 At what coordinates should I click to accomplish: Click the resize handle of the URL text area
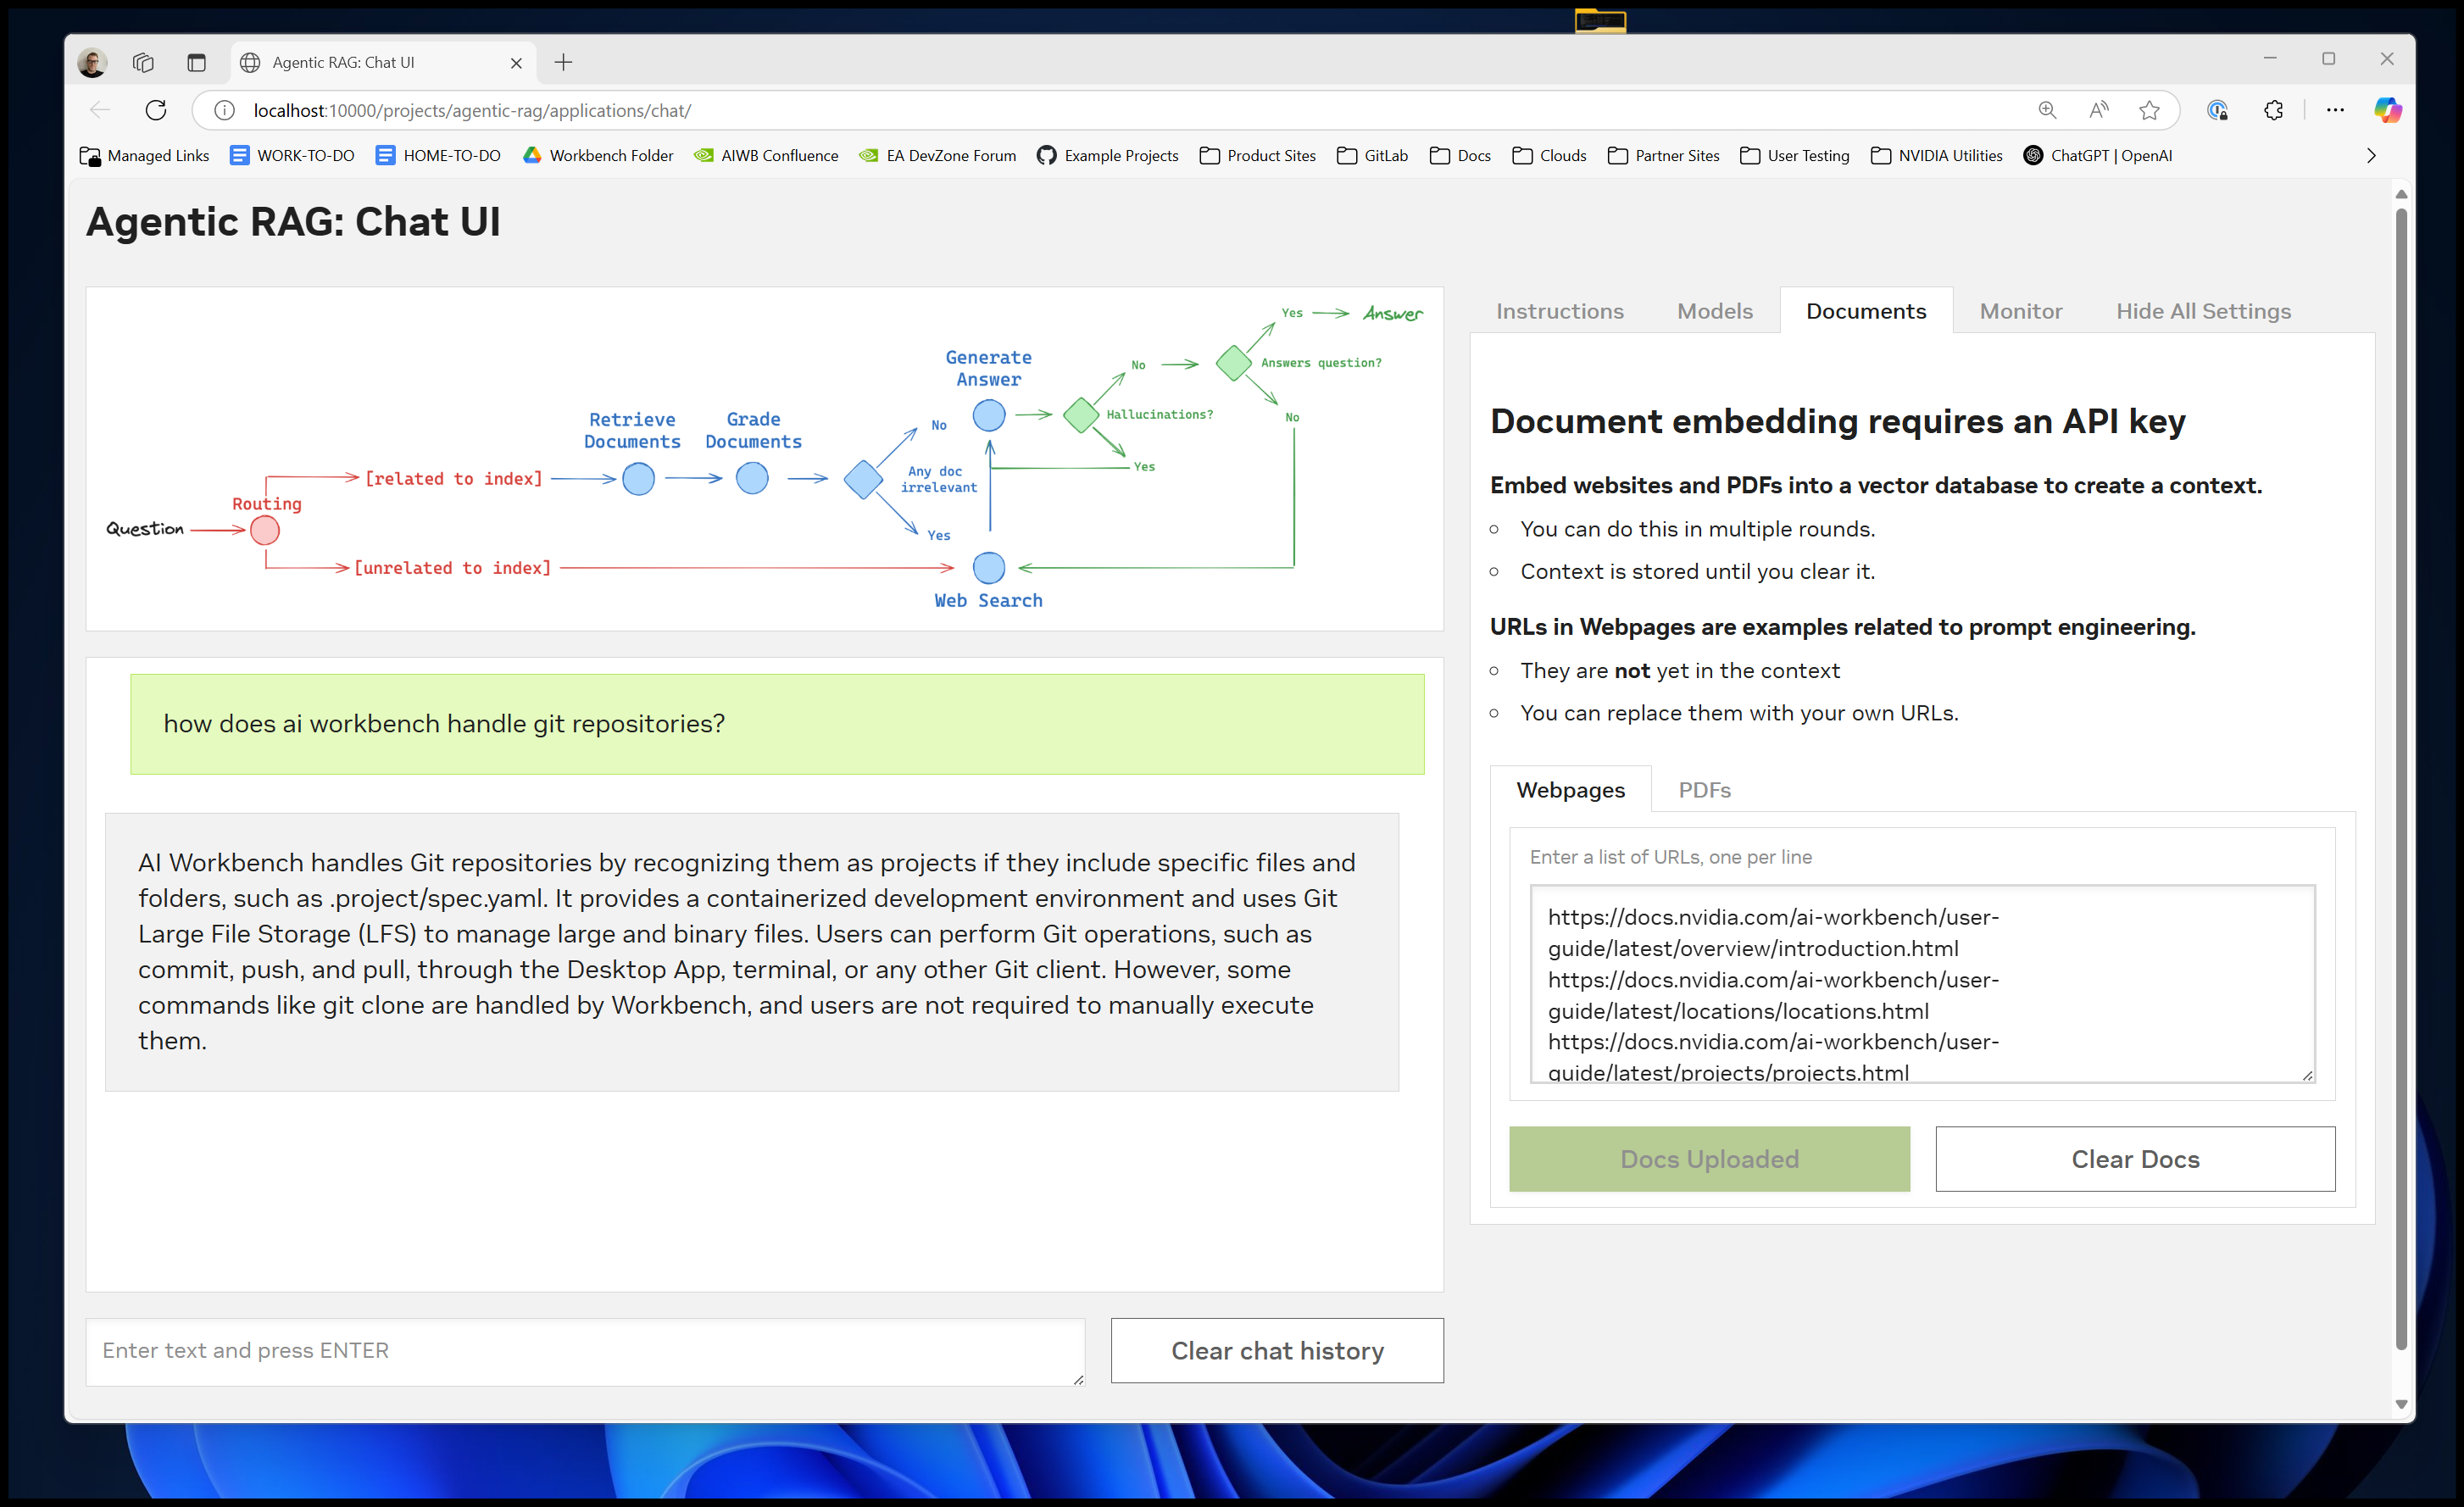(2307, 1074)
